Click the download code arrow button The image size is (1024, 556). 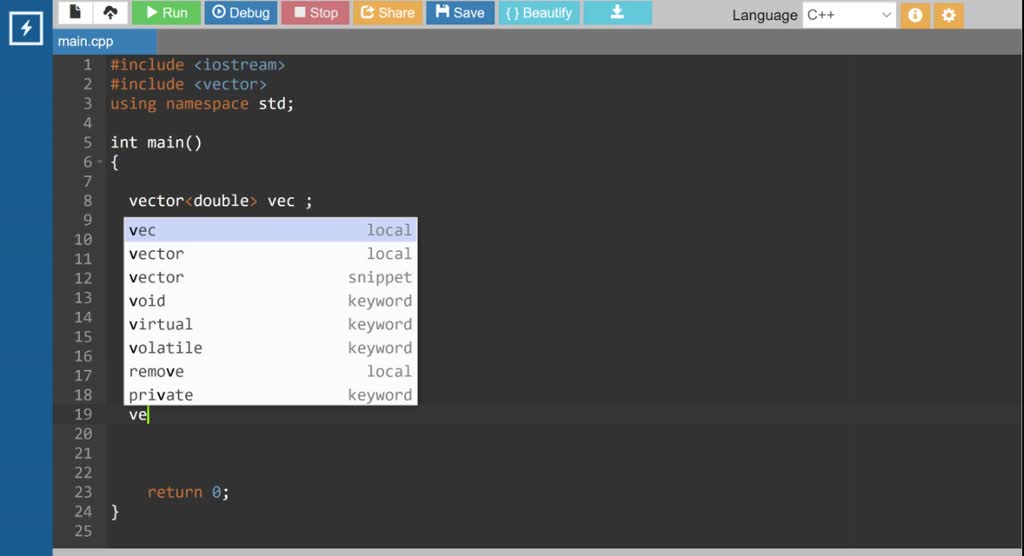tap(617, 13)
